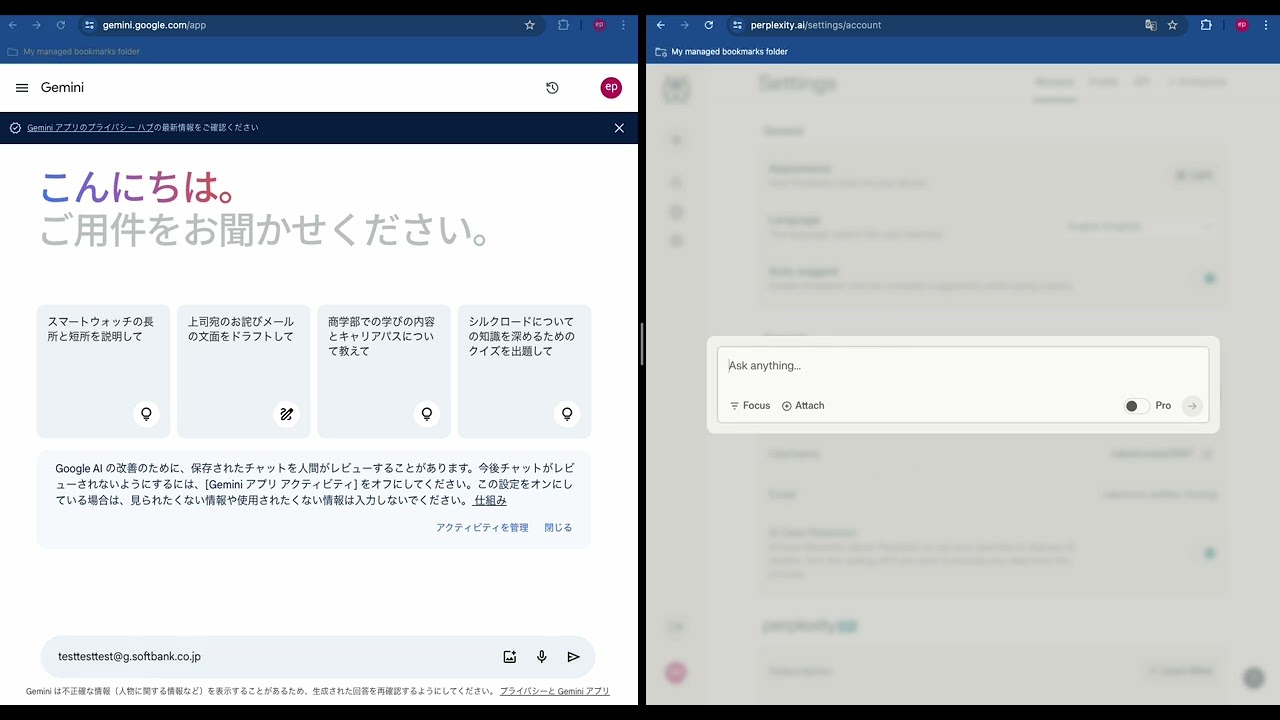Open Chrome profile in Perplexity window toolbar
Image resolution: width=1280 pixels, height=720 pixels.
coord(1242,25)
